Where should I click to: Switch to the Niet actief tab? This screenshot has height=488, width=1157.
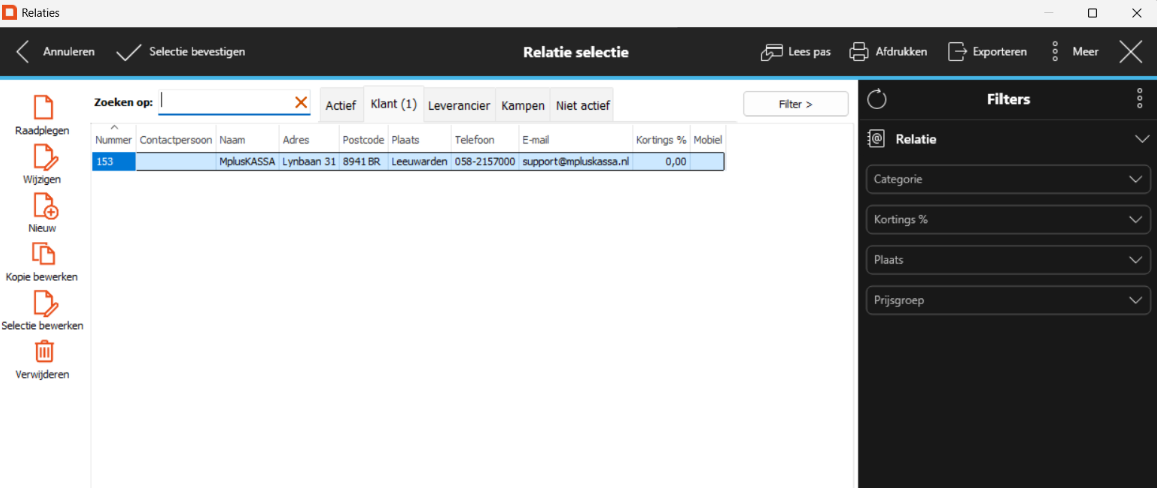click(x=581, y=105)
